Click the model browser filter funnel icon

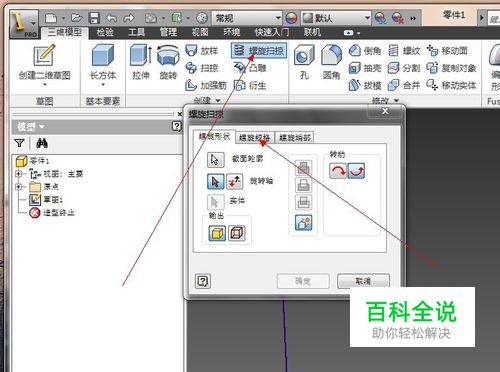point(20,143)
